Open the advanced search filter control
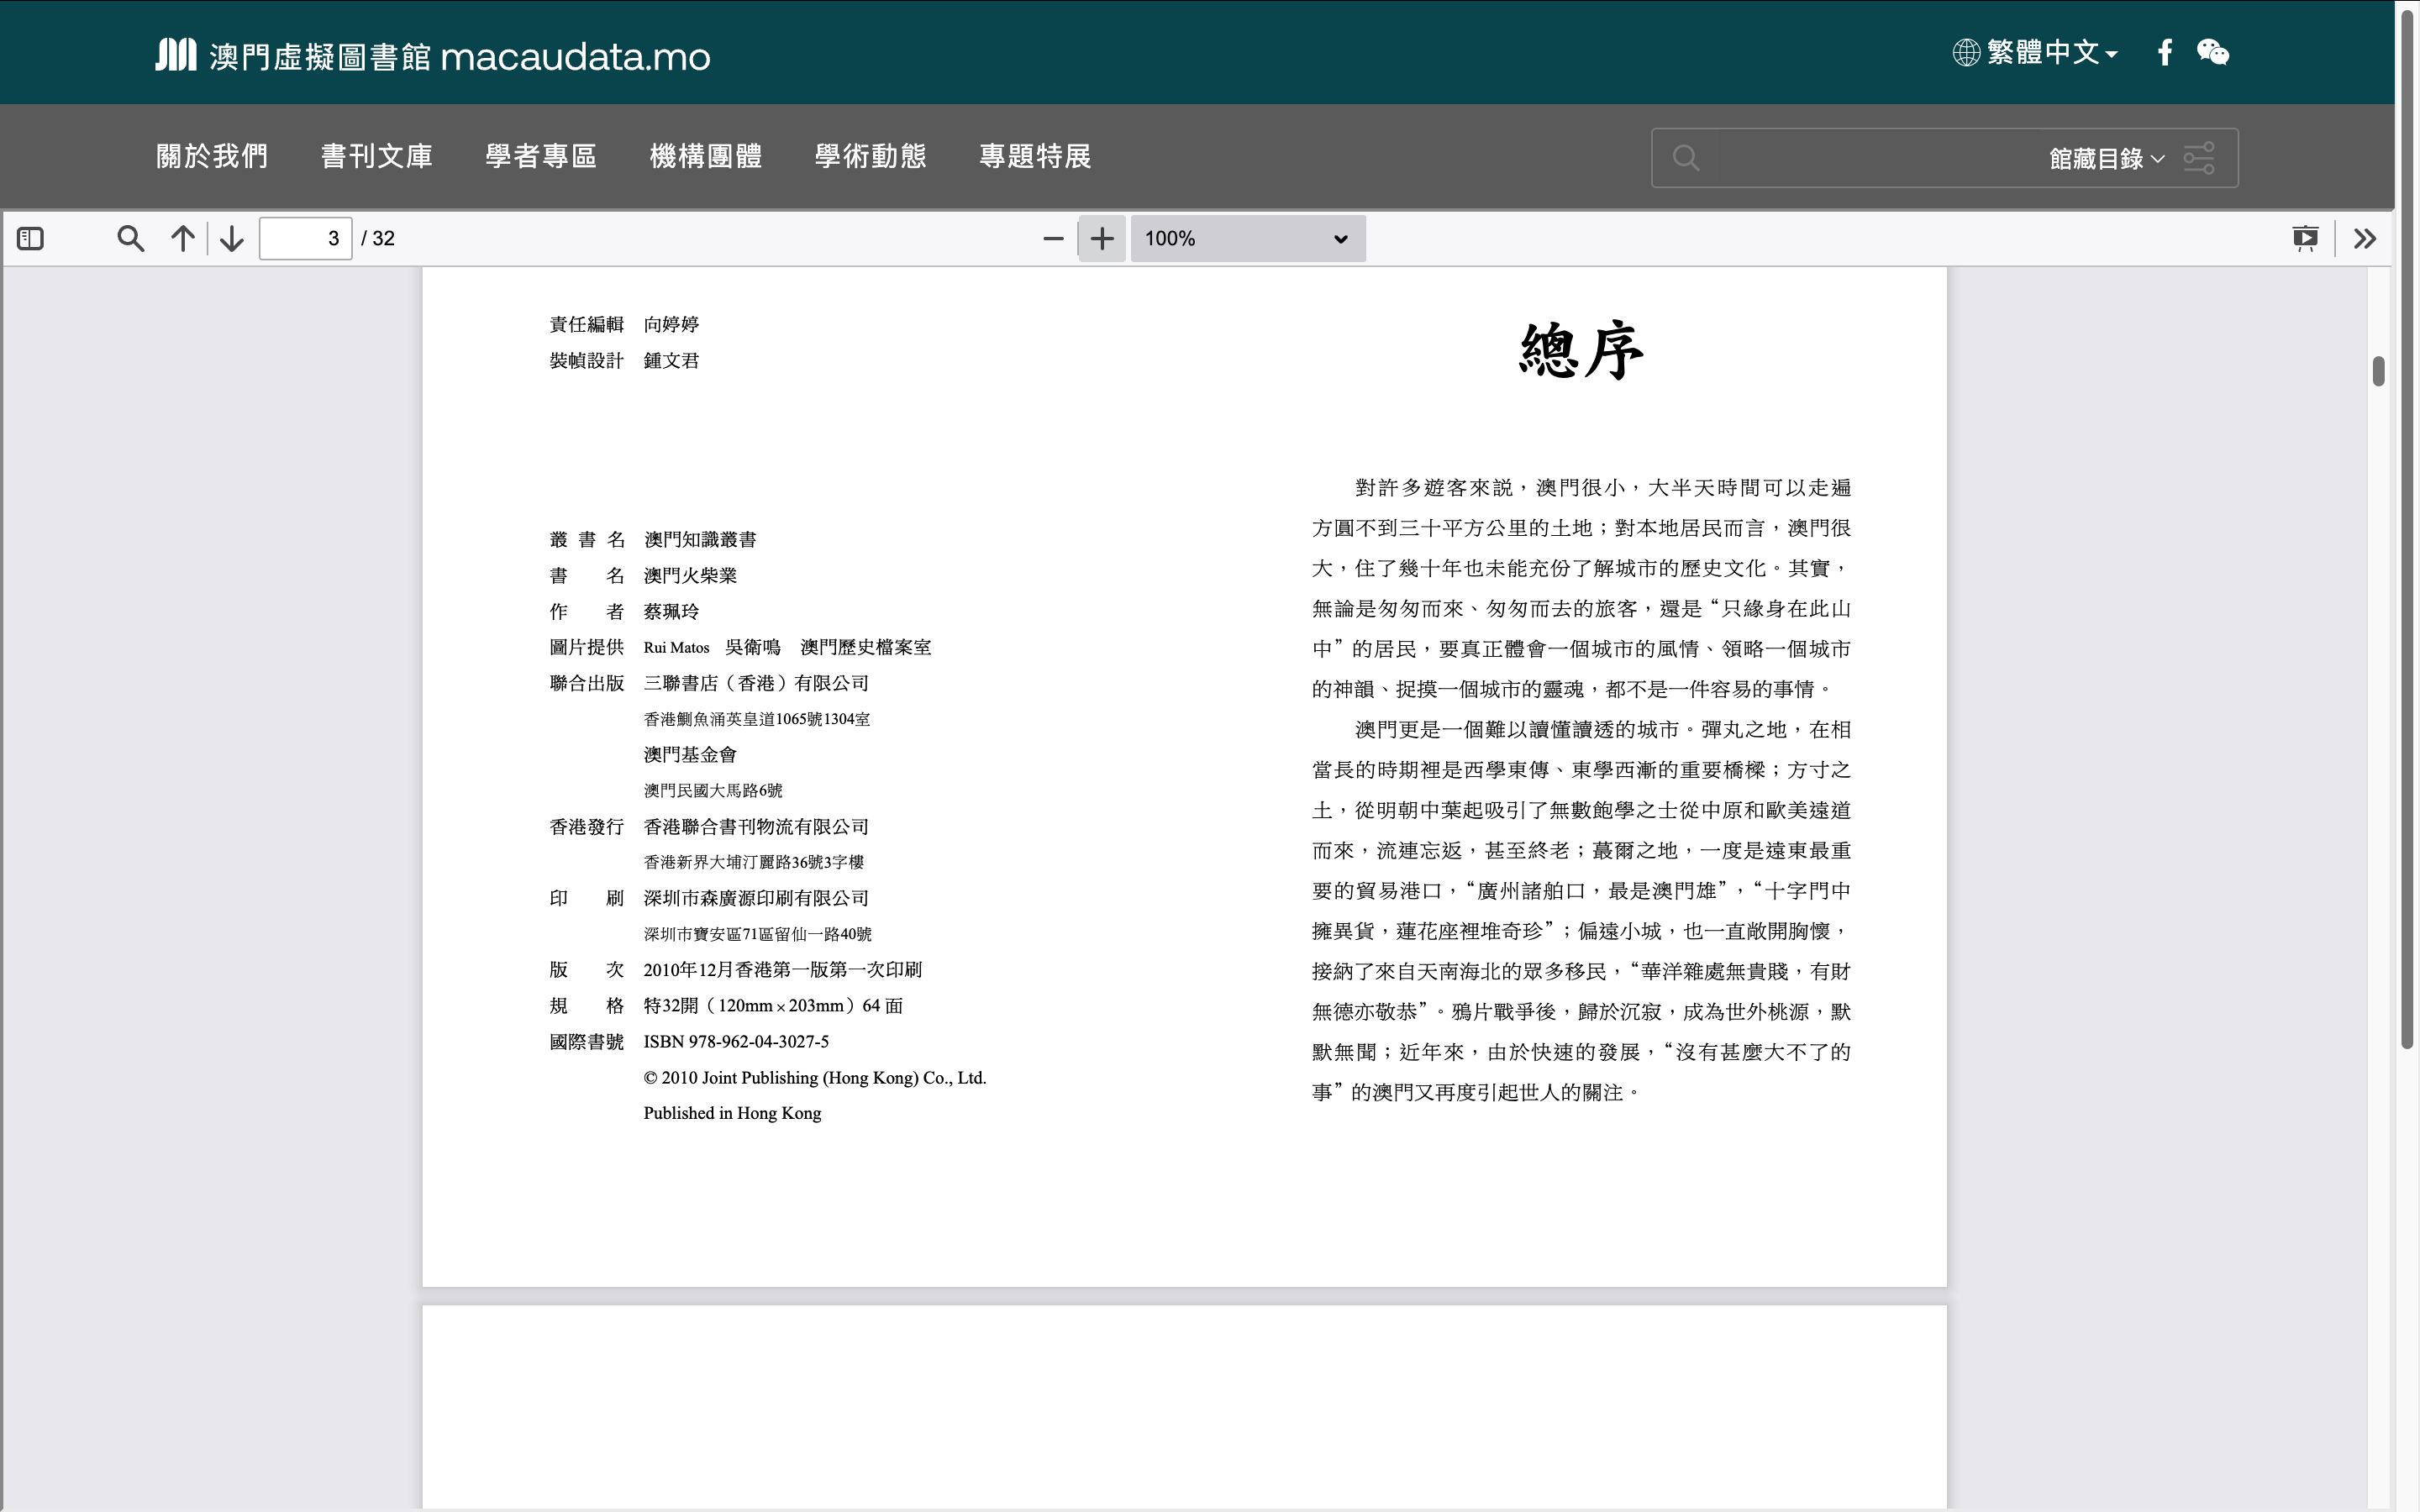The image size is (2420, 1512). point(2199,157)
